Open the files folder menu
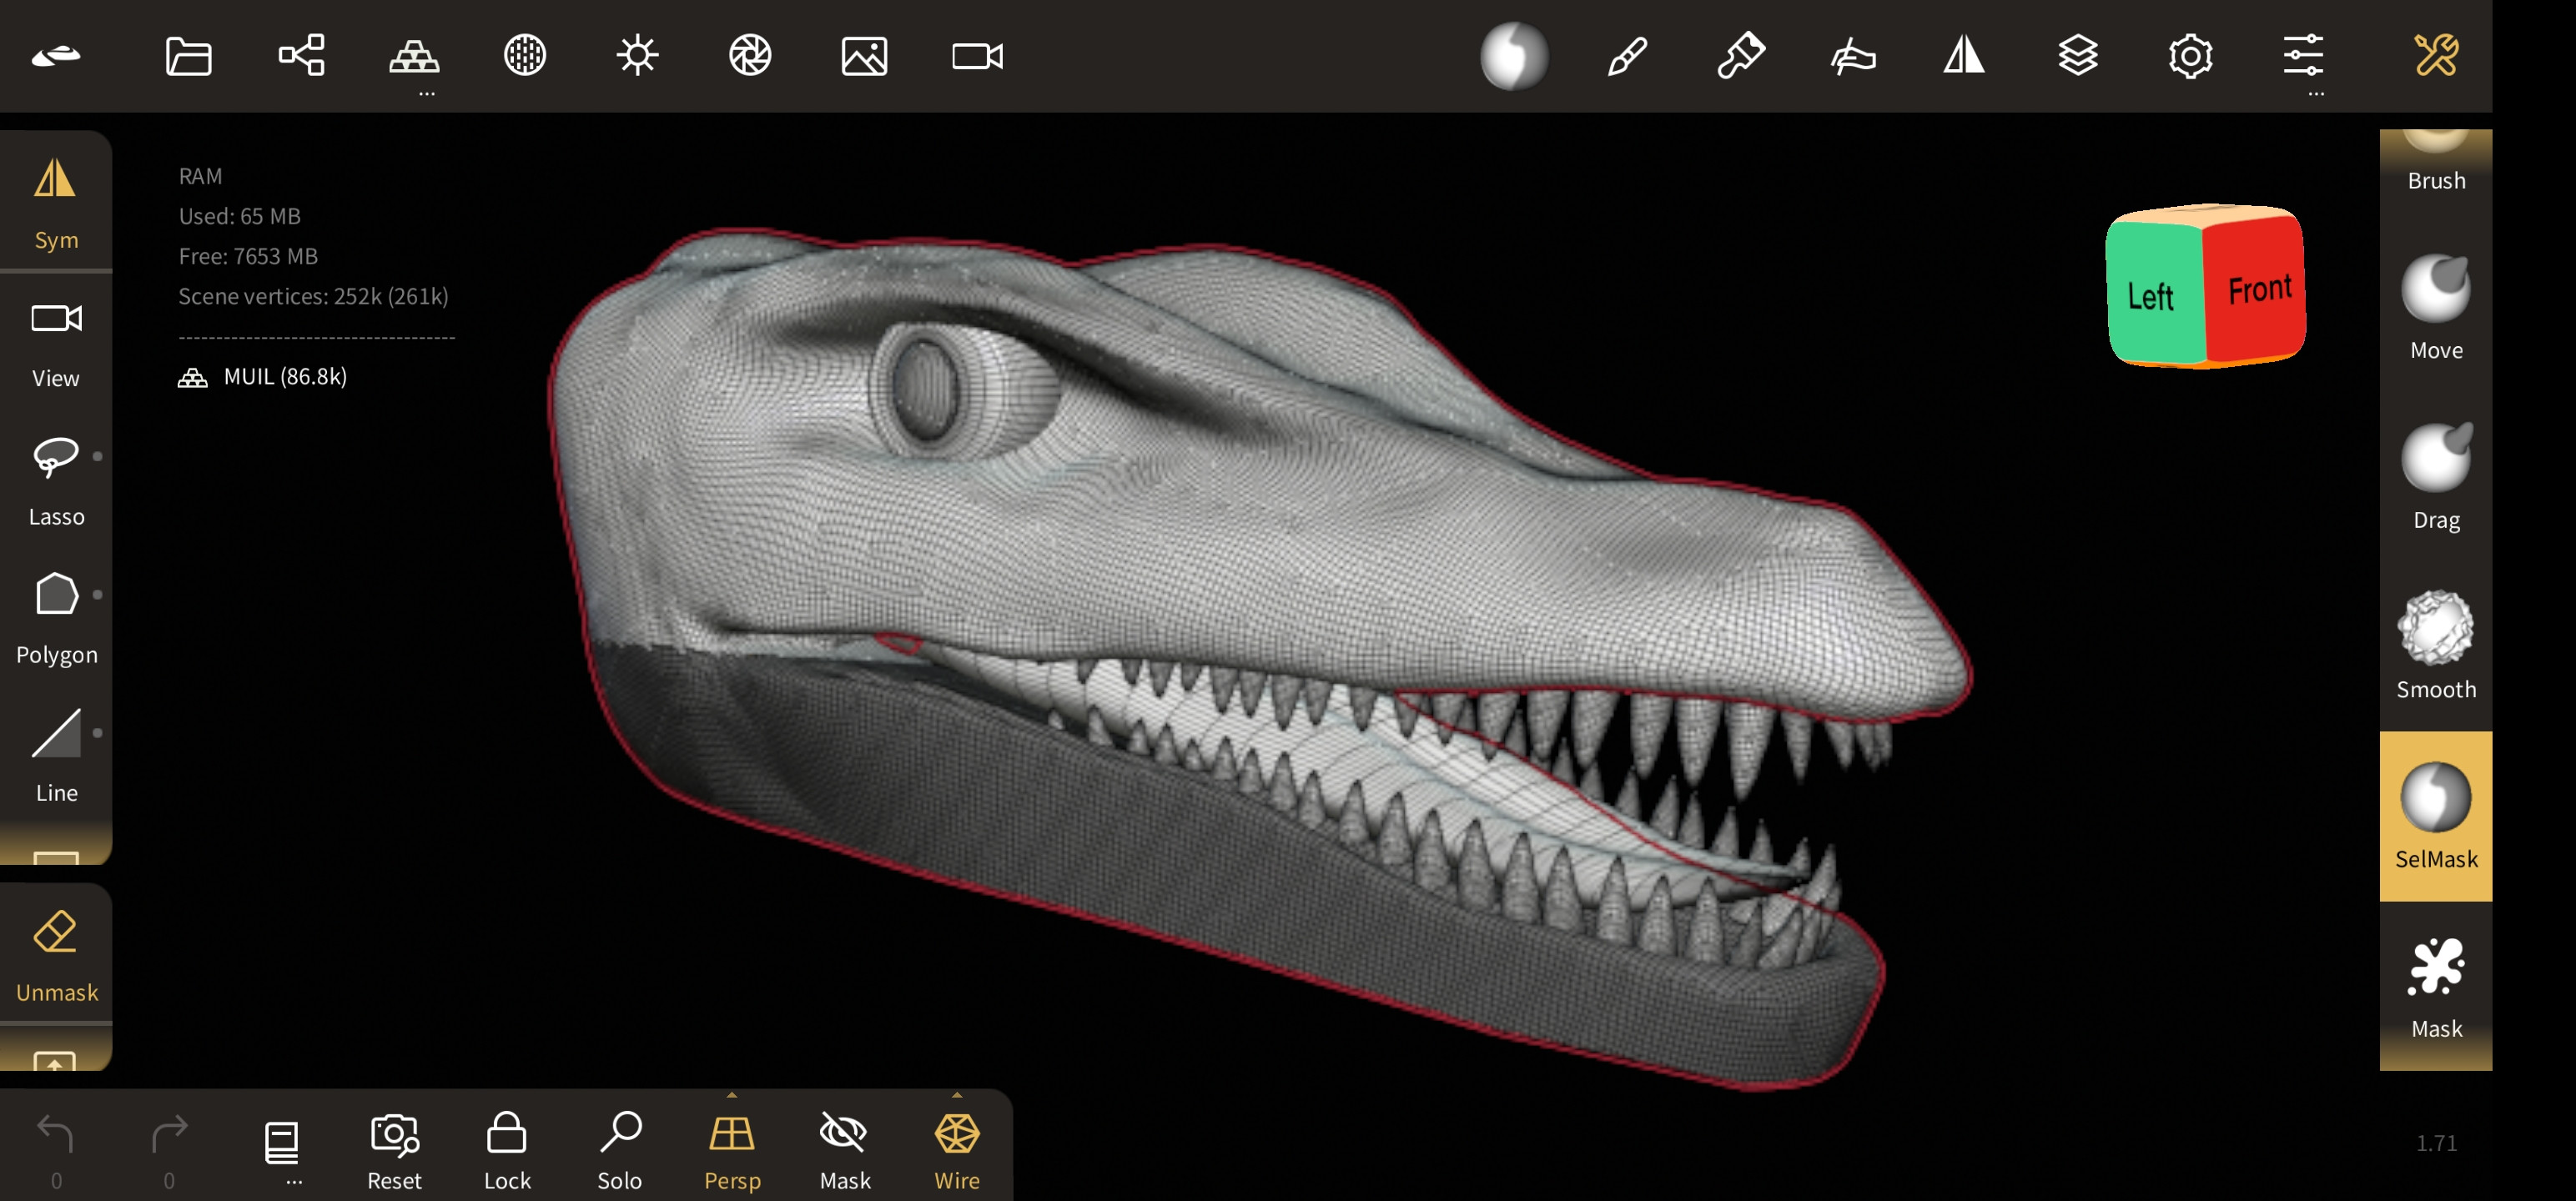The width and height of the screenshot is (2576, 1201). tap(188, 56)
